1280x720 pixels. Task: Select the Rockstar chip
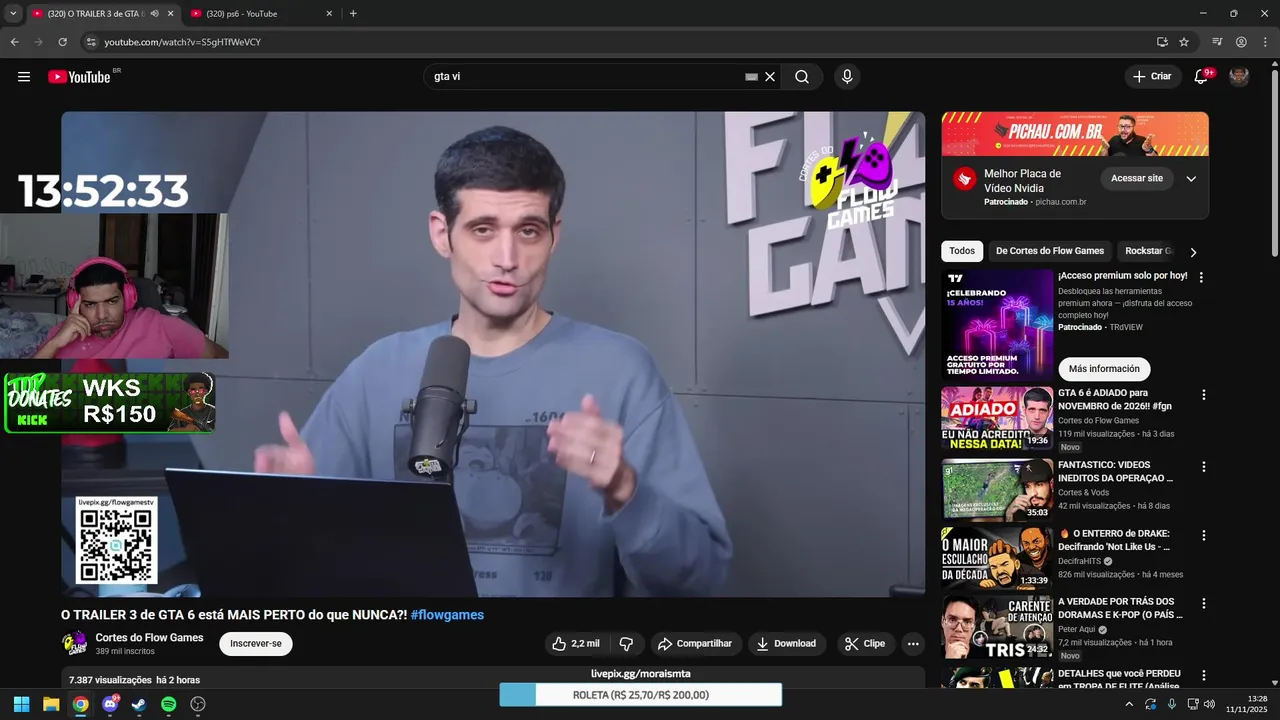coord(1145,251)
